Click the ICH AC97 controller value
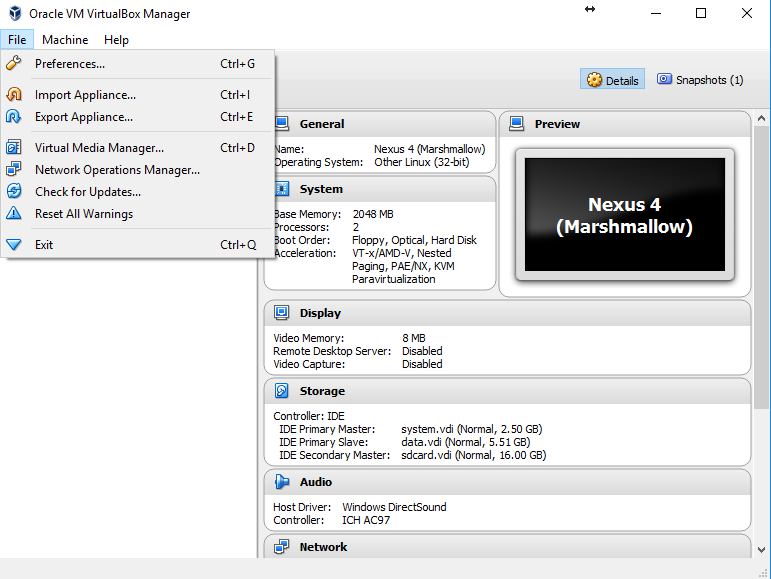Viewport: 771px width, 579px height. tap(366, 520)
